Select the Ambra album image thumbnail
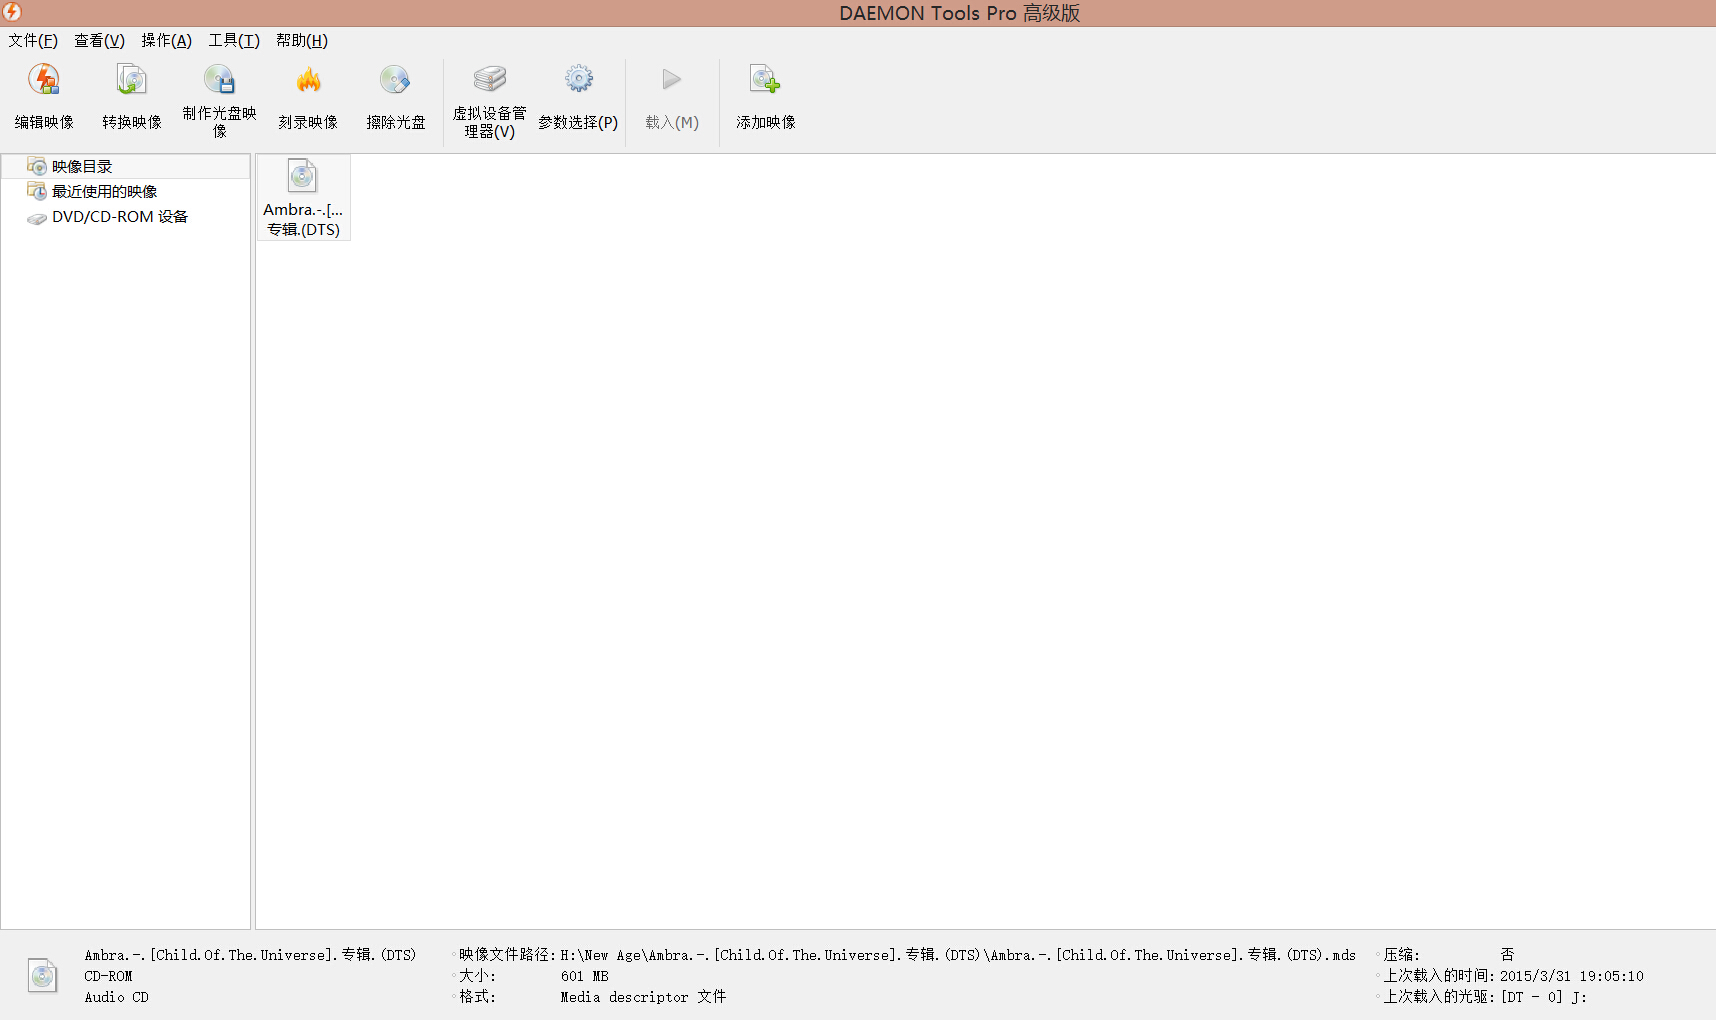 (303, 197)
